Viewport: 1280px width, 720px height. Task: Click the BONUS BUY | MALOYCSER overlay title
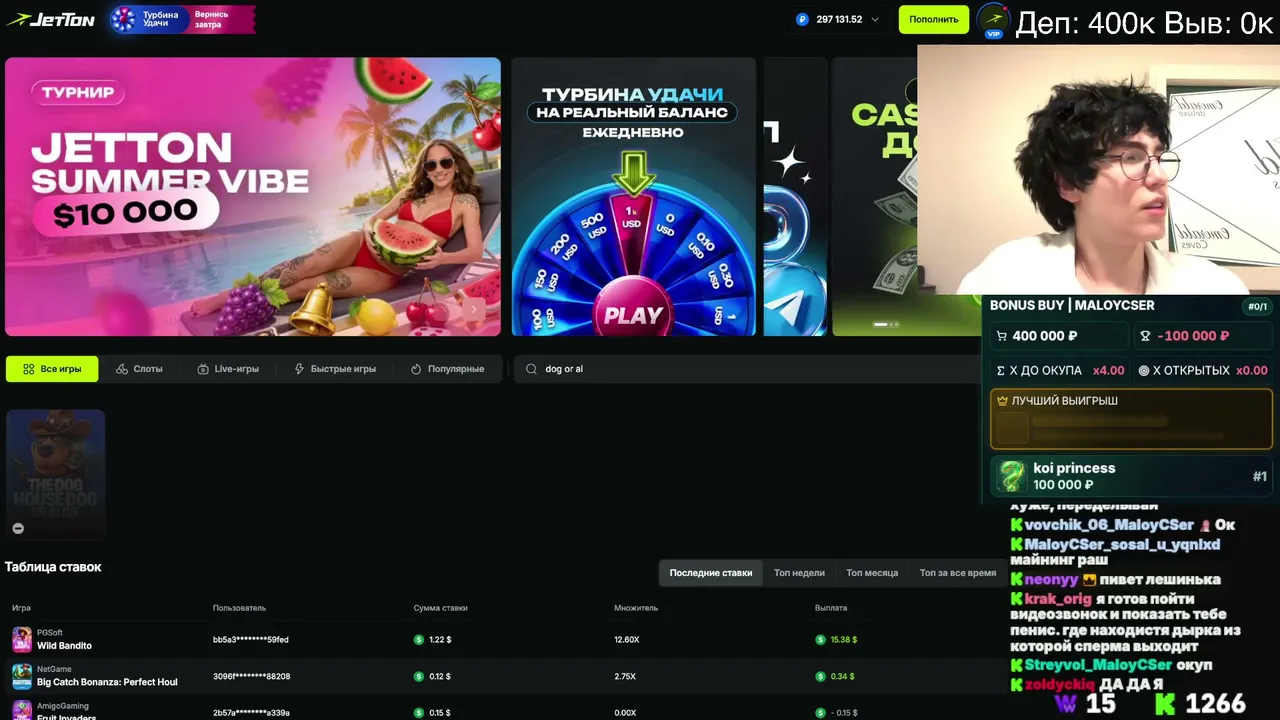1072,305
